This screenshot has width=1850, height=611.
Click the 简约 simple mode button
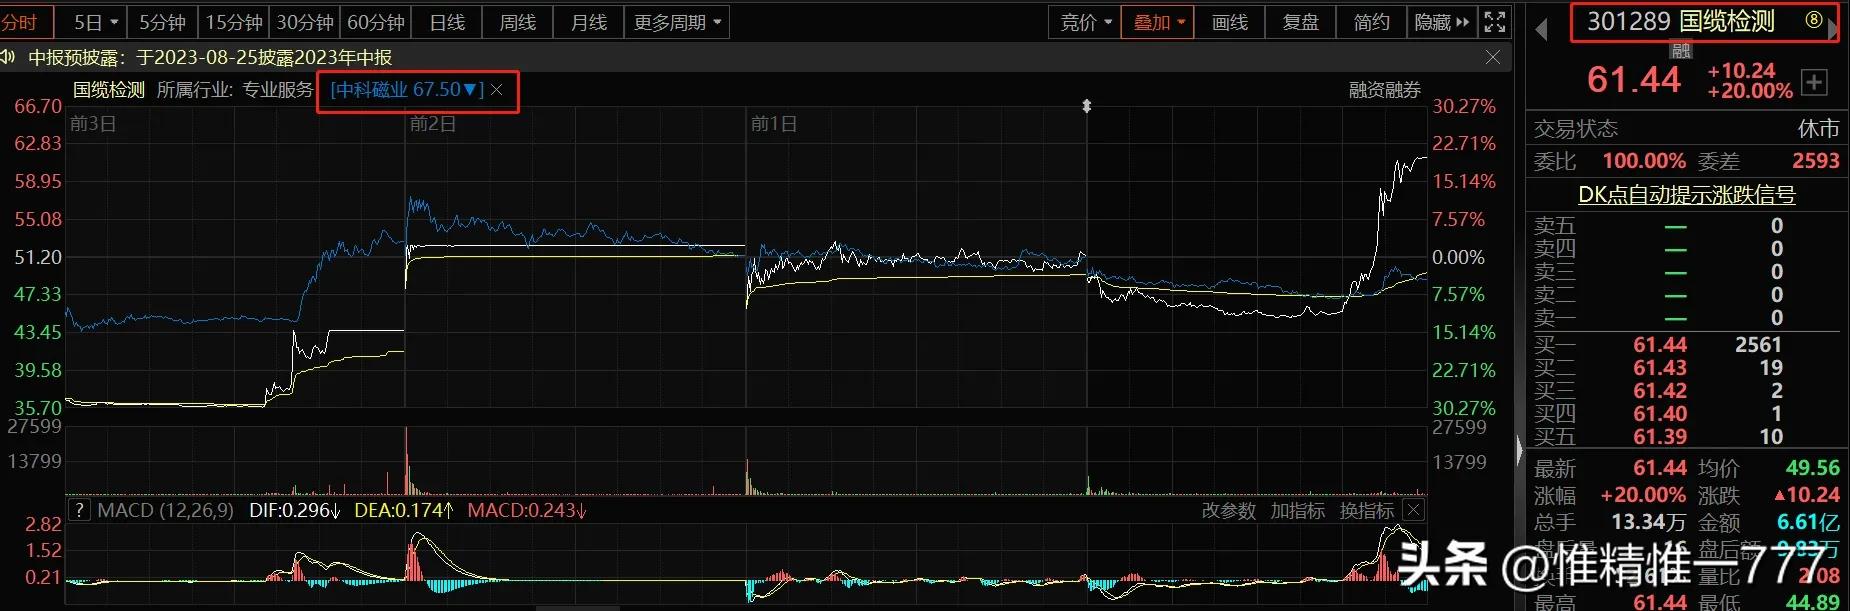pyautogui.click(x=1371, y=22)
